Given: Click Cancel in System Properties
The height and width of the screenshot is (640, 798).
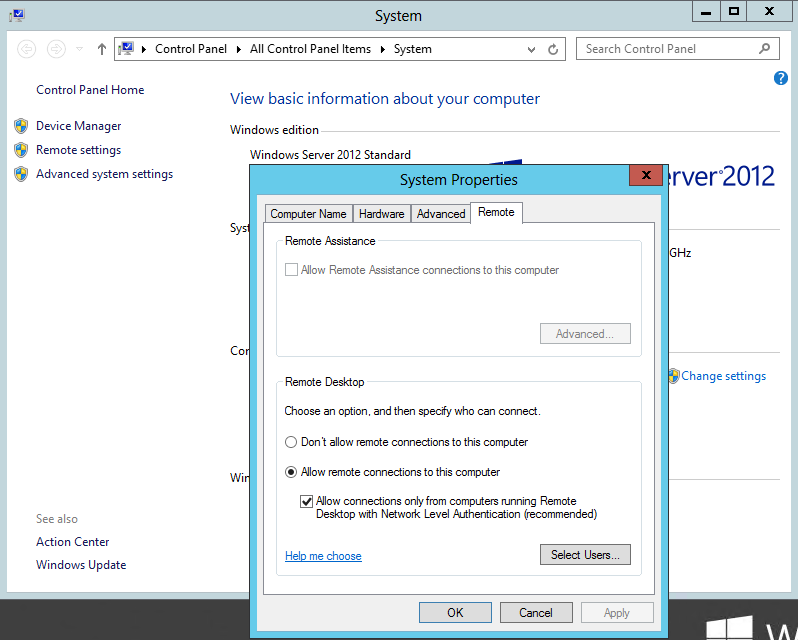Looking at the screenshot, I should pos(536,613).
